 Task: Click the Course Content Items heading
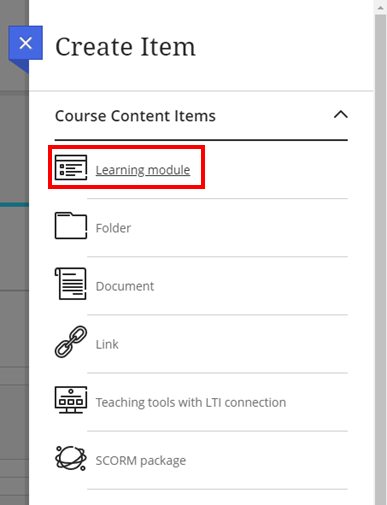[135, 116]
